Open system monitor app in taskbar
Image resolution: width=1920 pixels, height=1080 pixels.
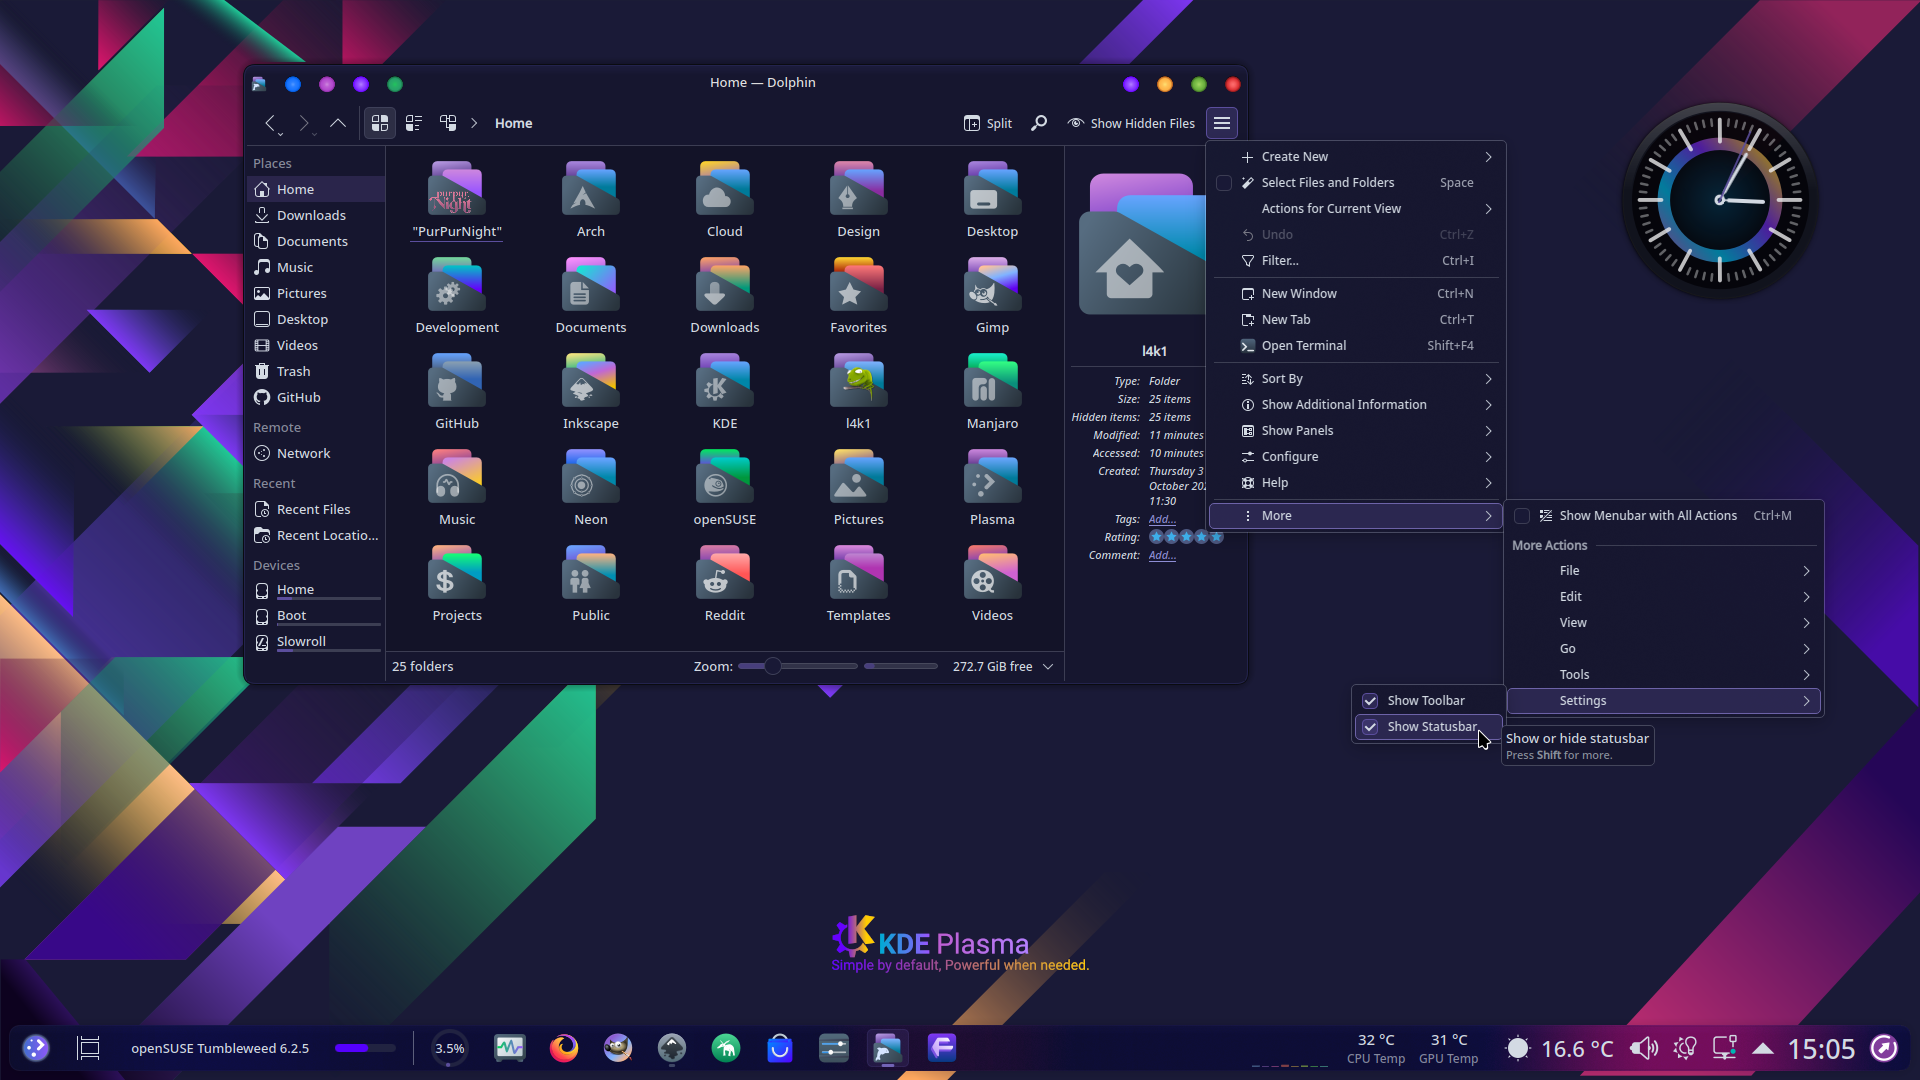pyautogui.click(x=510, y=1048)
